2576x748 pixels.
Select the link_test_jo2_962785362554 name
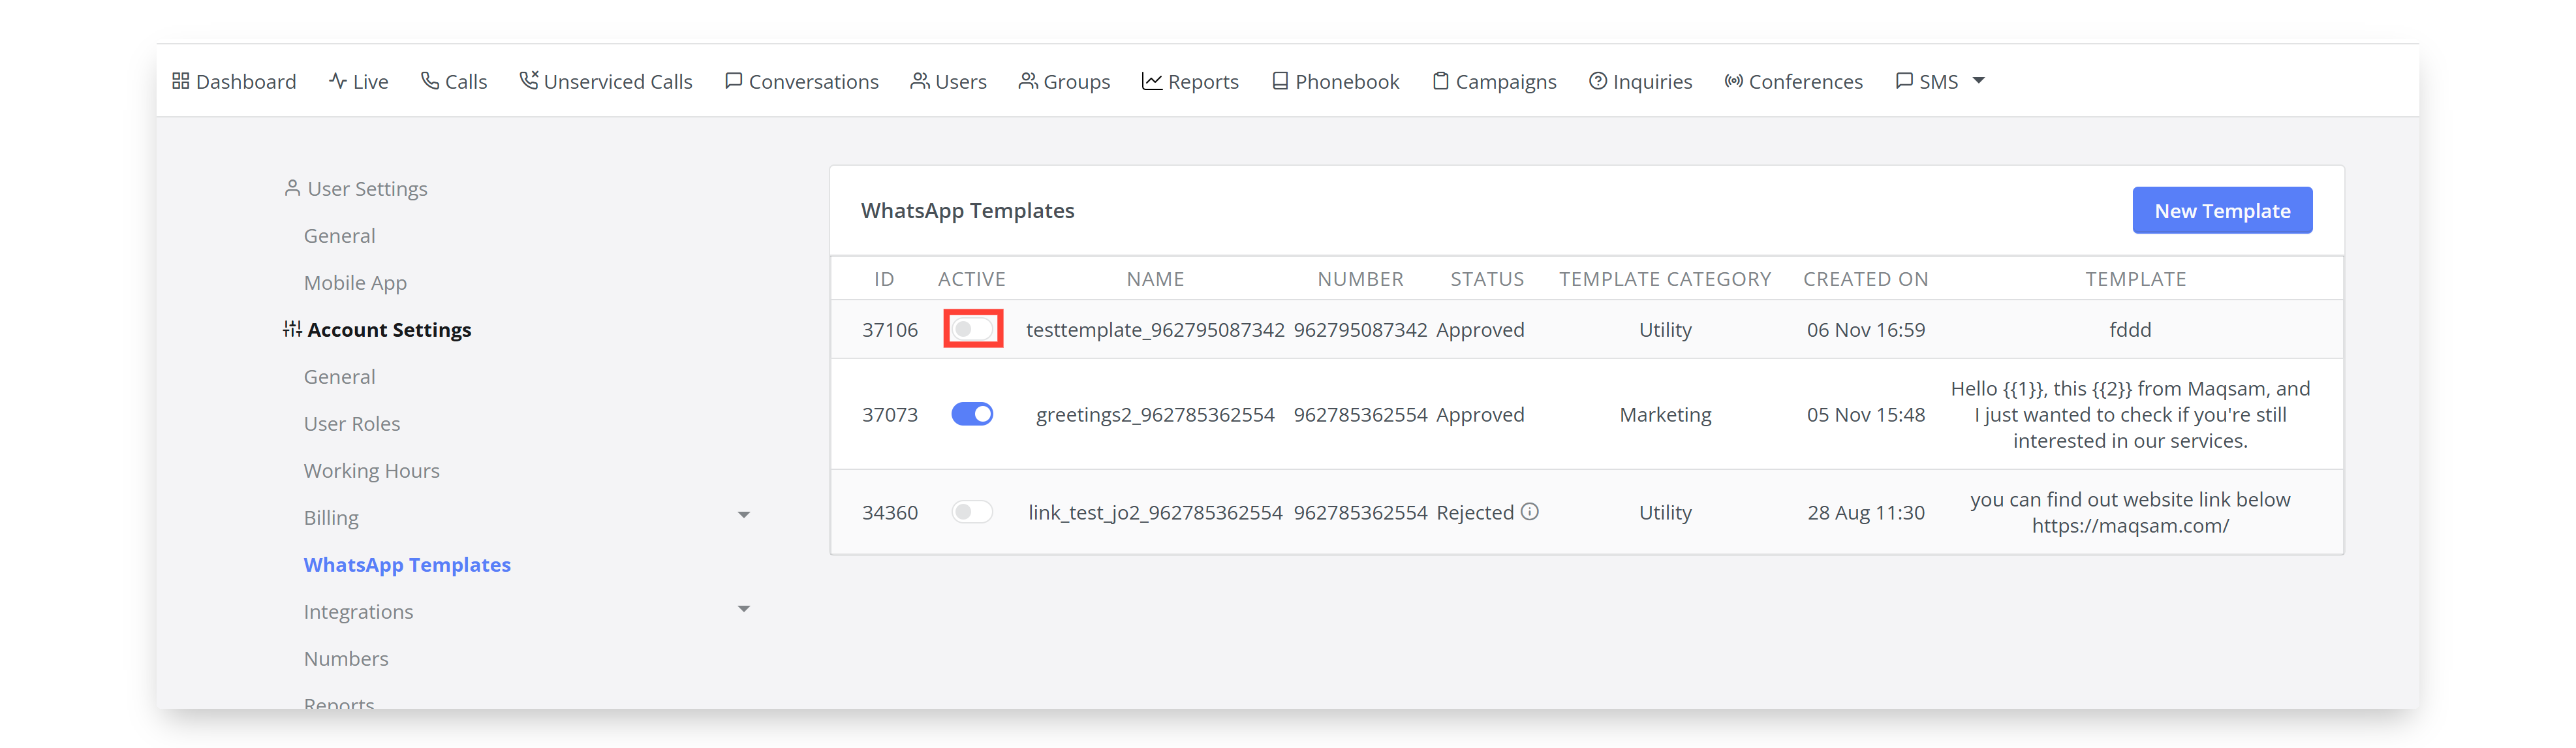point(1155,513)
